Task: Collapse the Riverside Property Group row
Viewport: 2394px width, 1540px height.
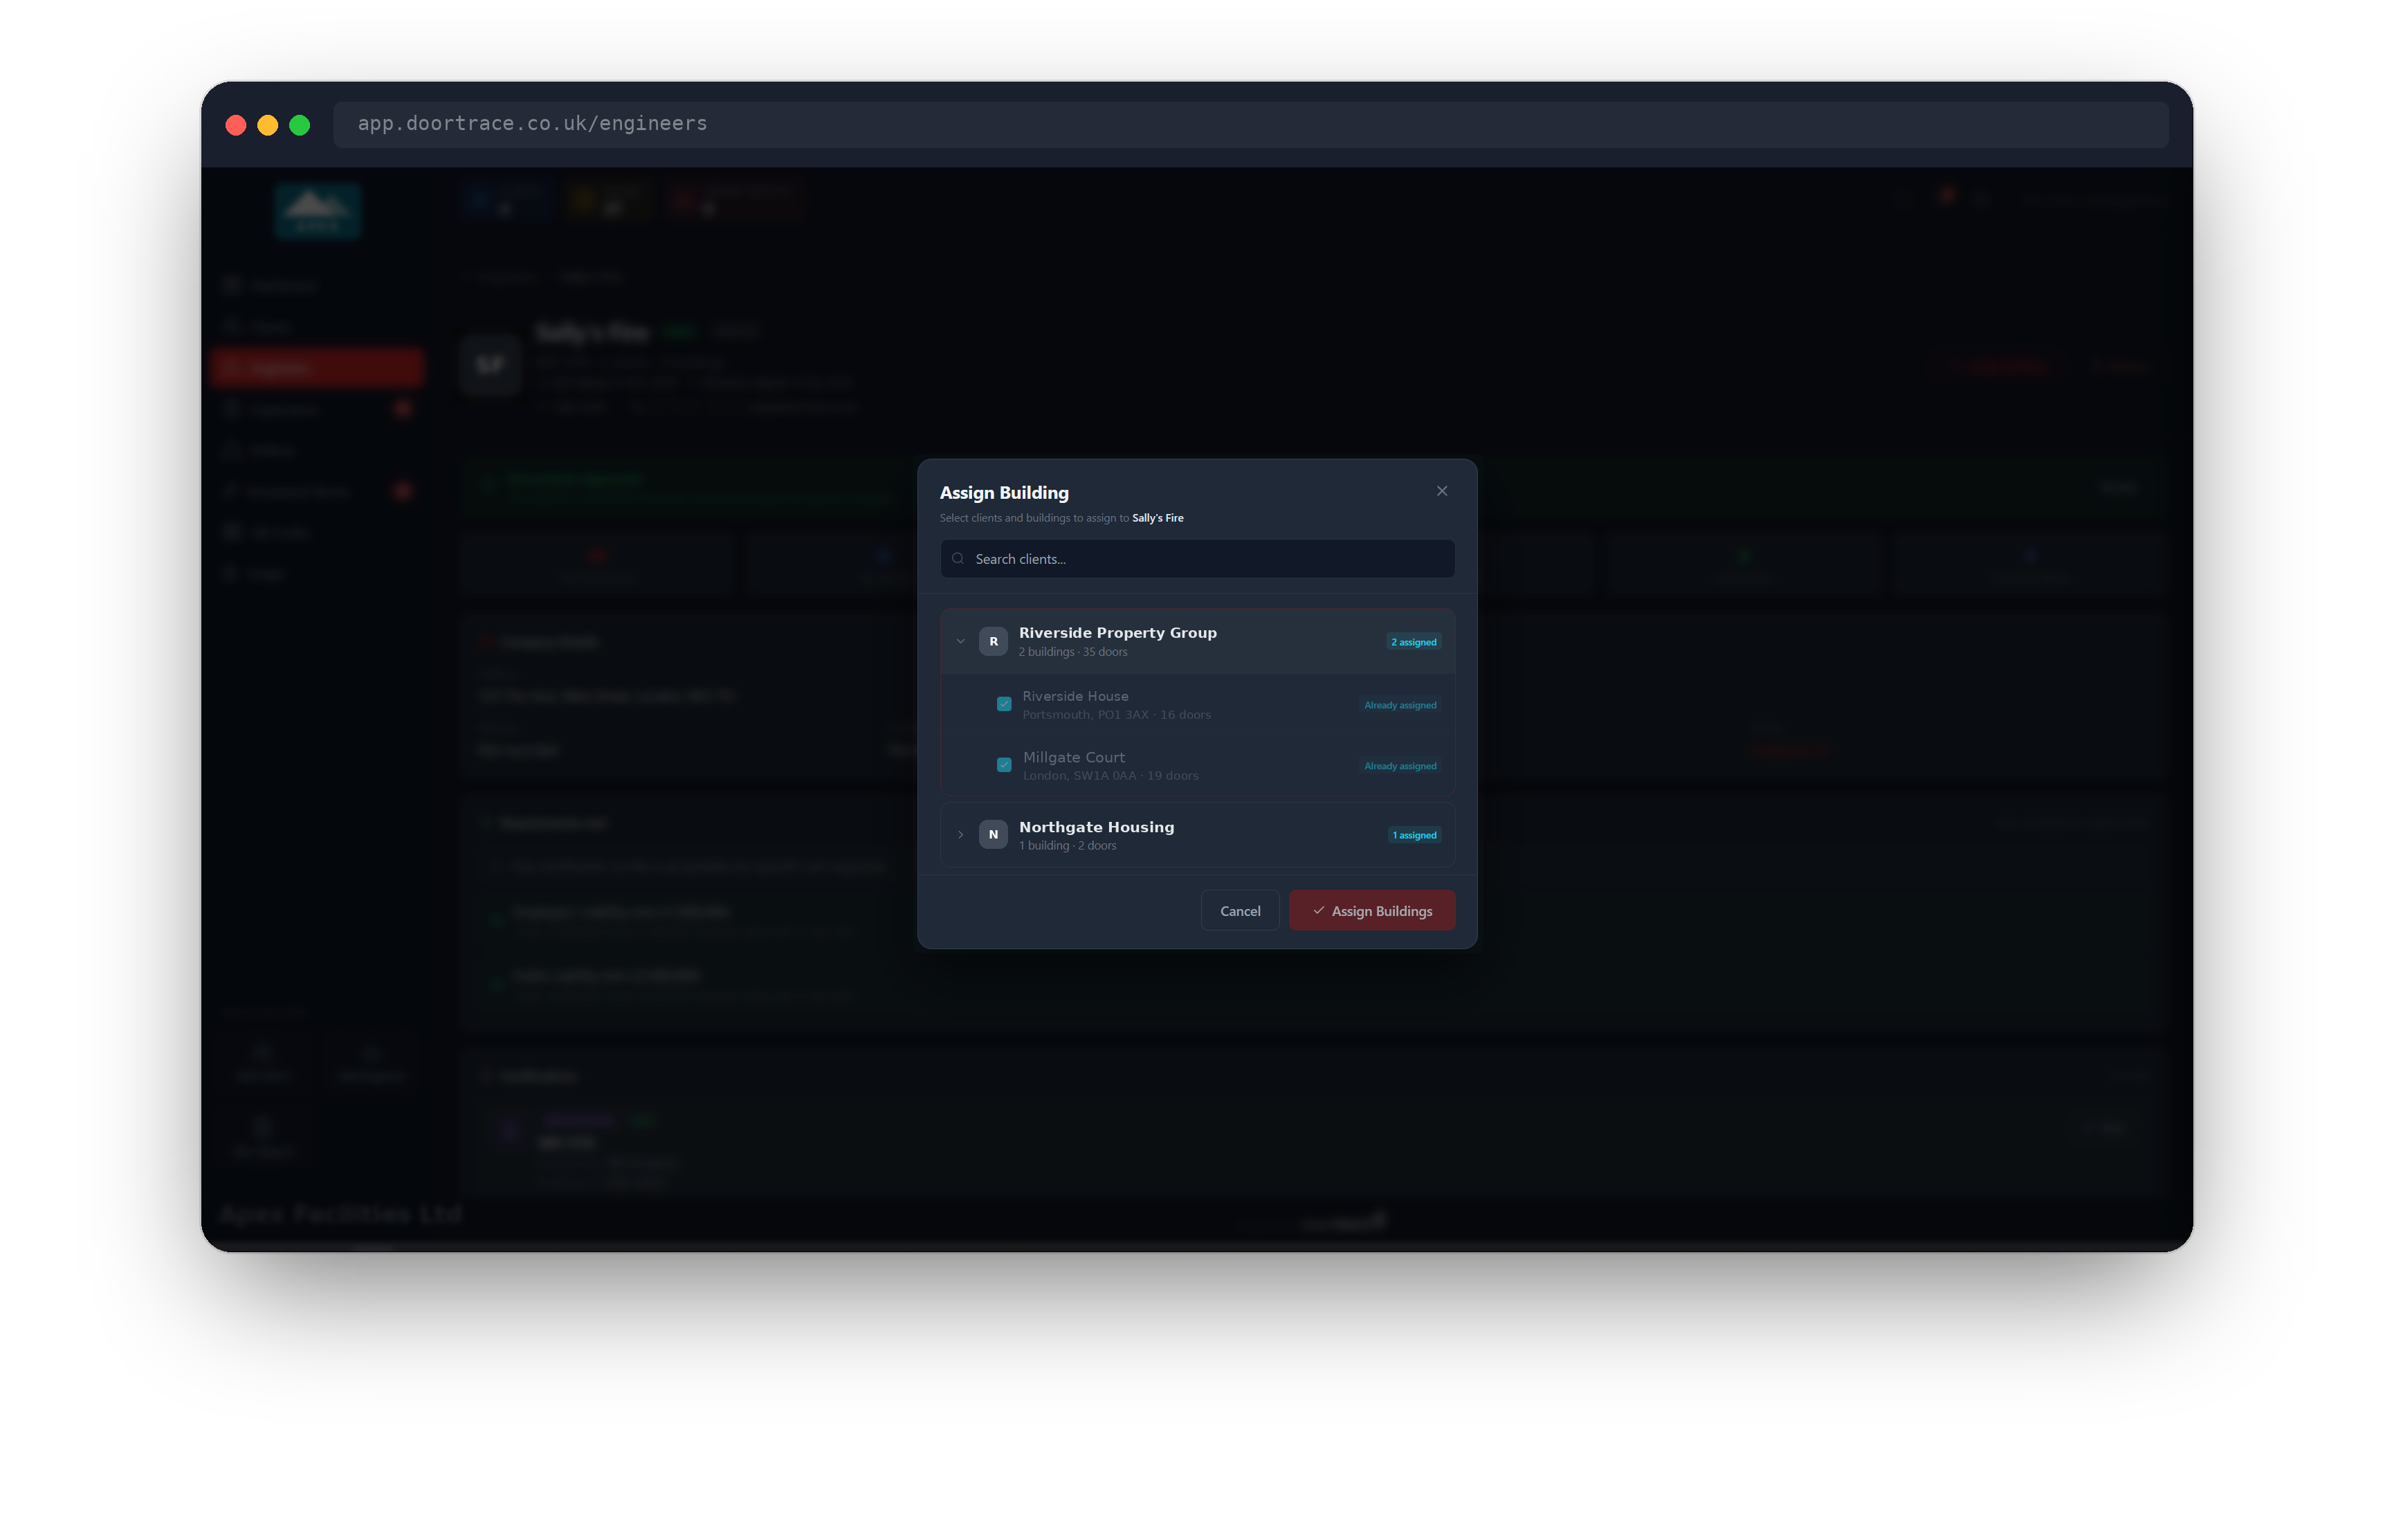Action: (960, 641)
